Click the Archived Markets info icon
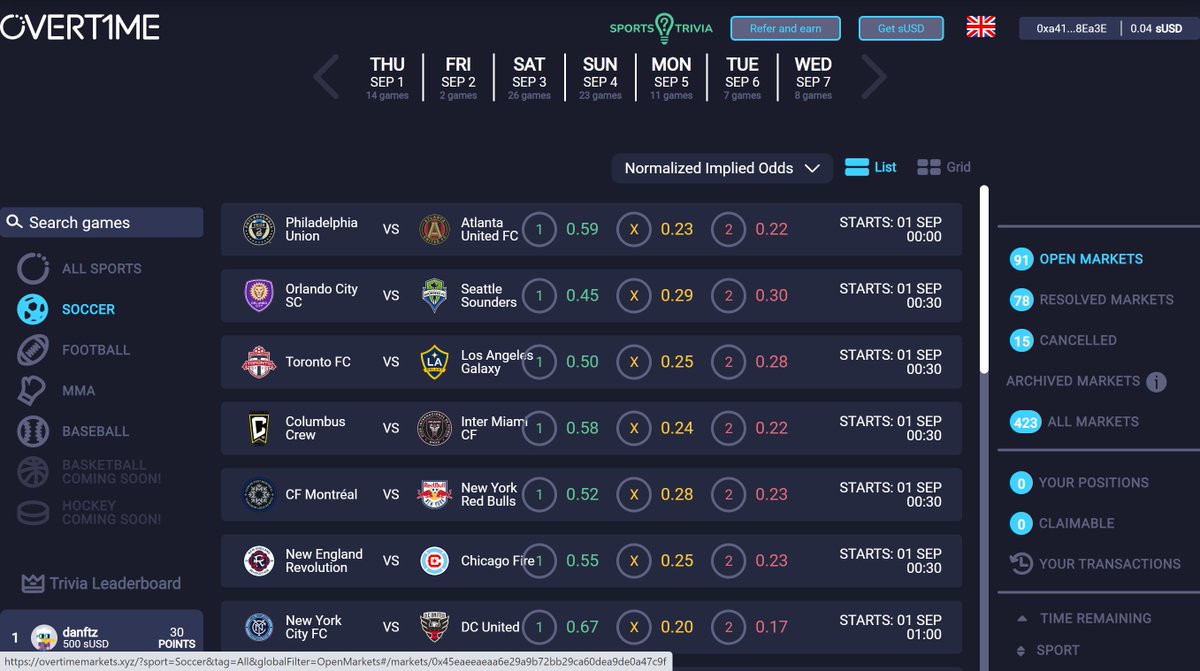1200x671 pixels. 1156,381
